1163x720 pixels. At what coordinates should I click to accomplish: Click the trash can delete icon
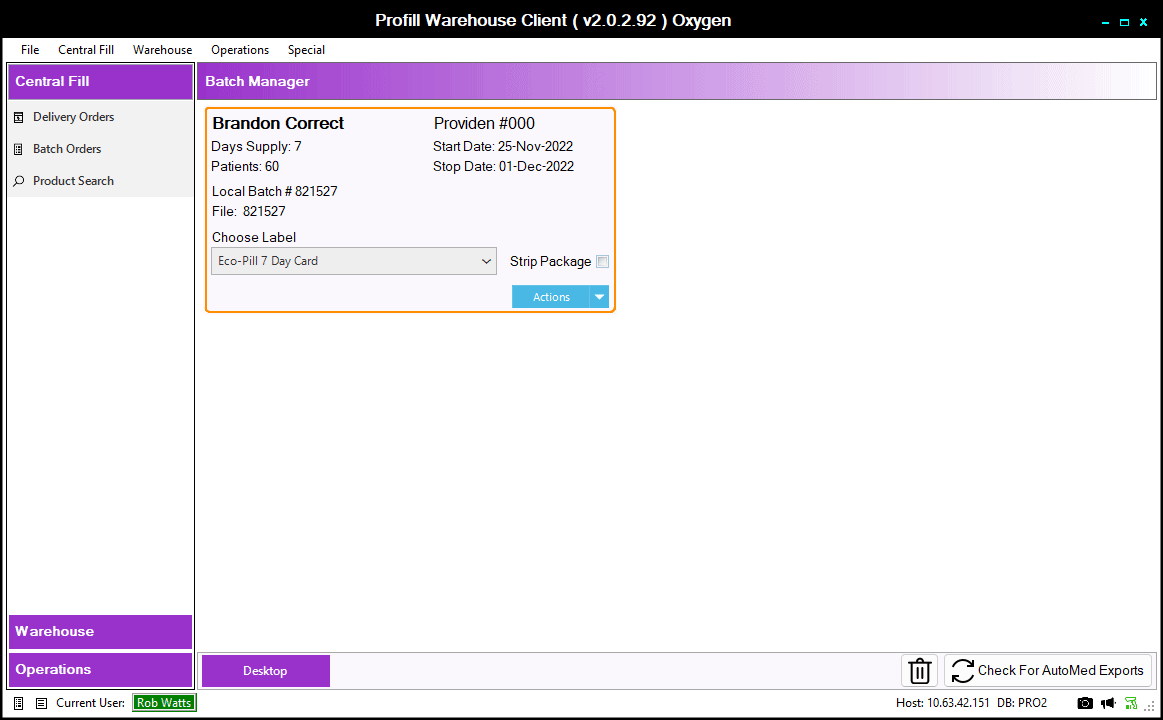[x=920, y=670]
